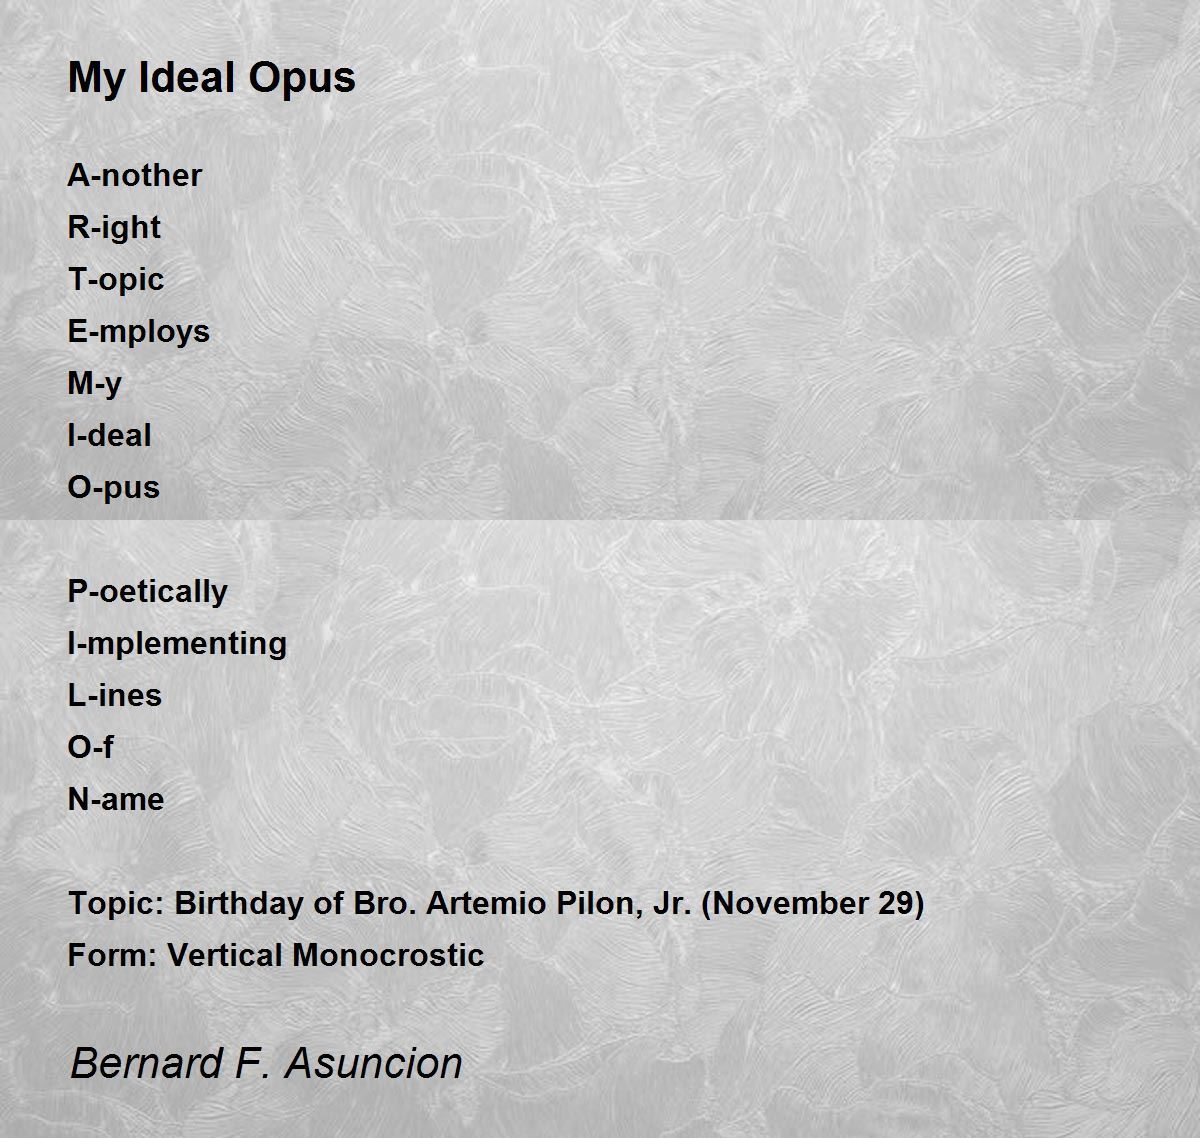
Task: Click the poem title "My Ideal Opus"
Action: [x=211, y=78]
